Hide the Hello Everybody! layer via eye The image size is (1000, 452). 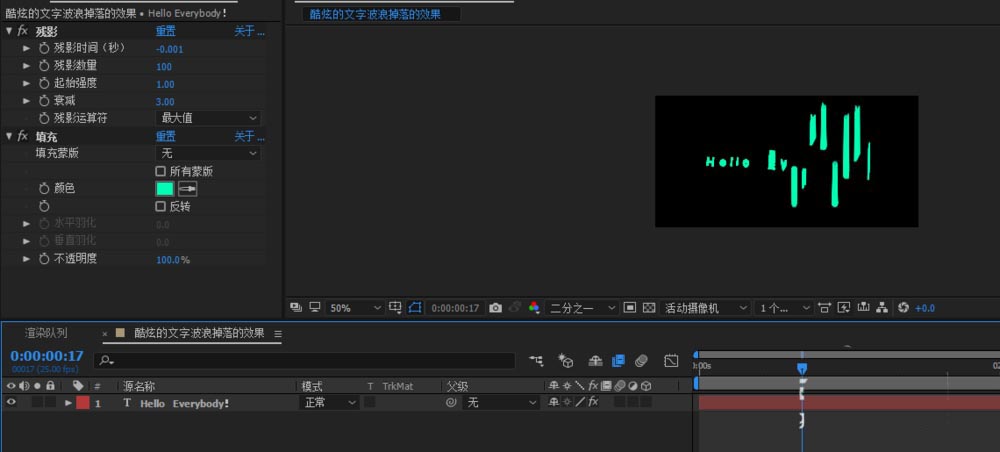[12, 403]
